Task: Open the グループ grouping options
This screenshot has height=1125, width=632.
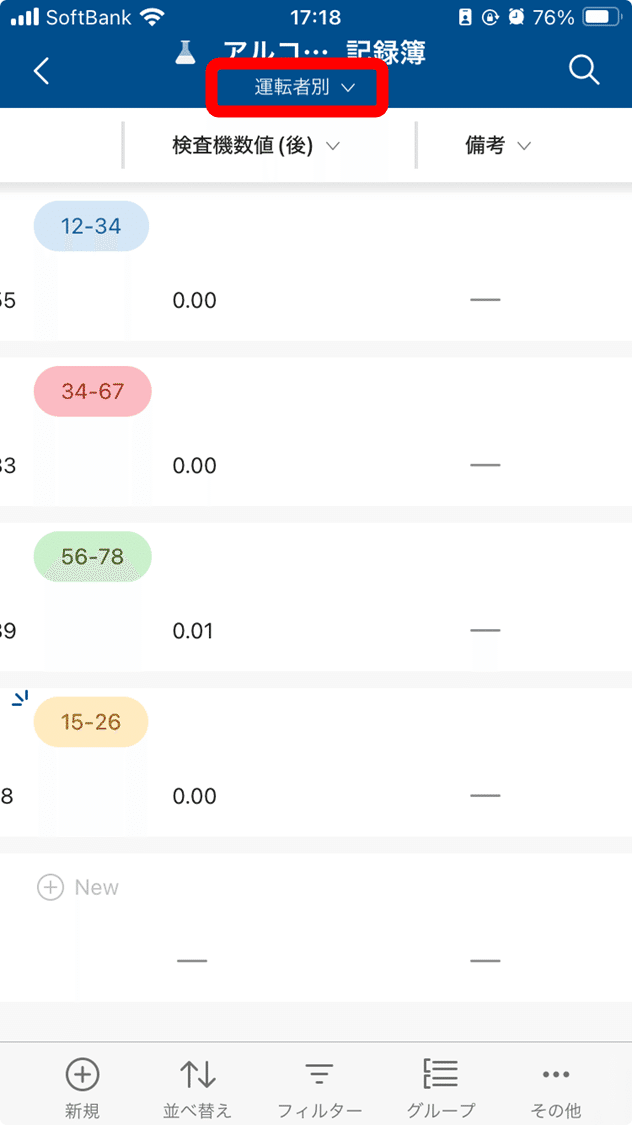Action: 440,1075
